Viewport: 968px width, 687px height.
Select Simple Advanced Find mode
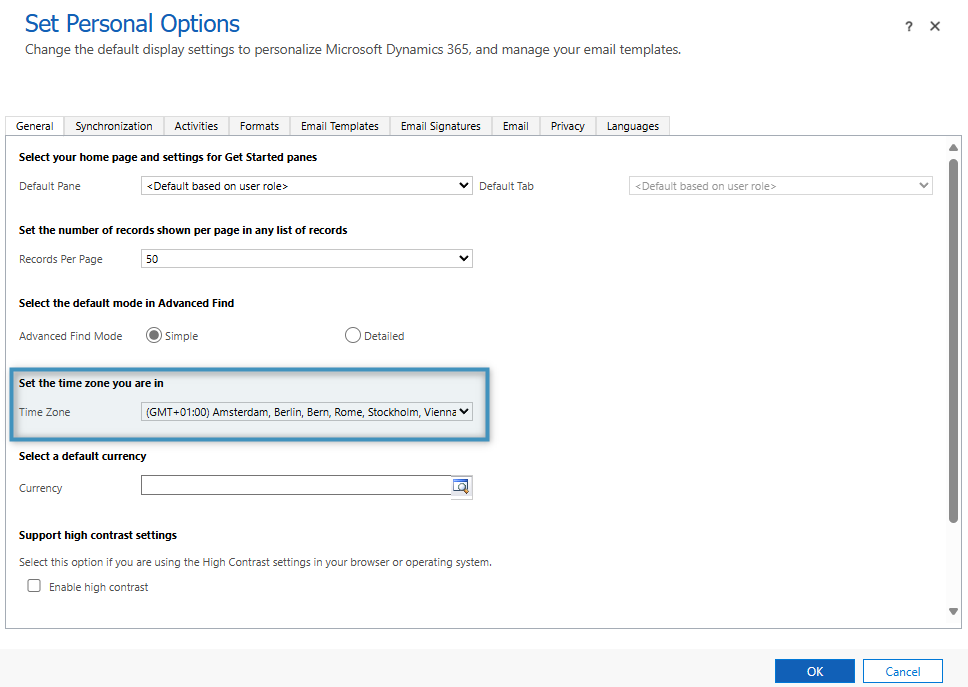[x=154, y=336]
